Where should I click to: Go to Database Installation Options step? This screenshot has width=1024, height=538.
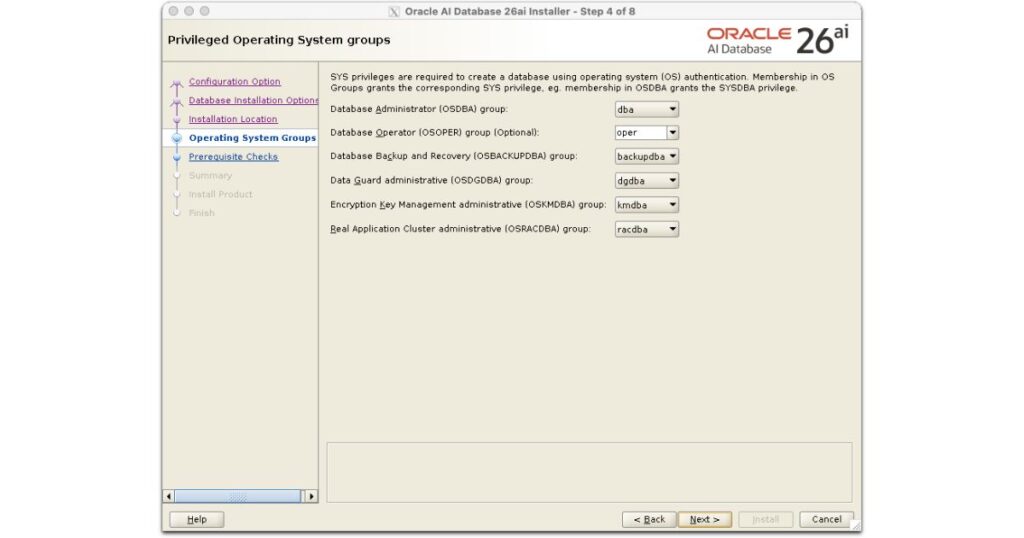pyautogui.click(x=253, y=101)
